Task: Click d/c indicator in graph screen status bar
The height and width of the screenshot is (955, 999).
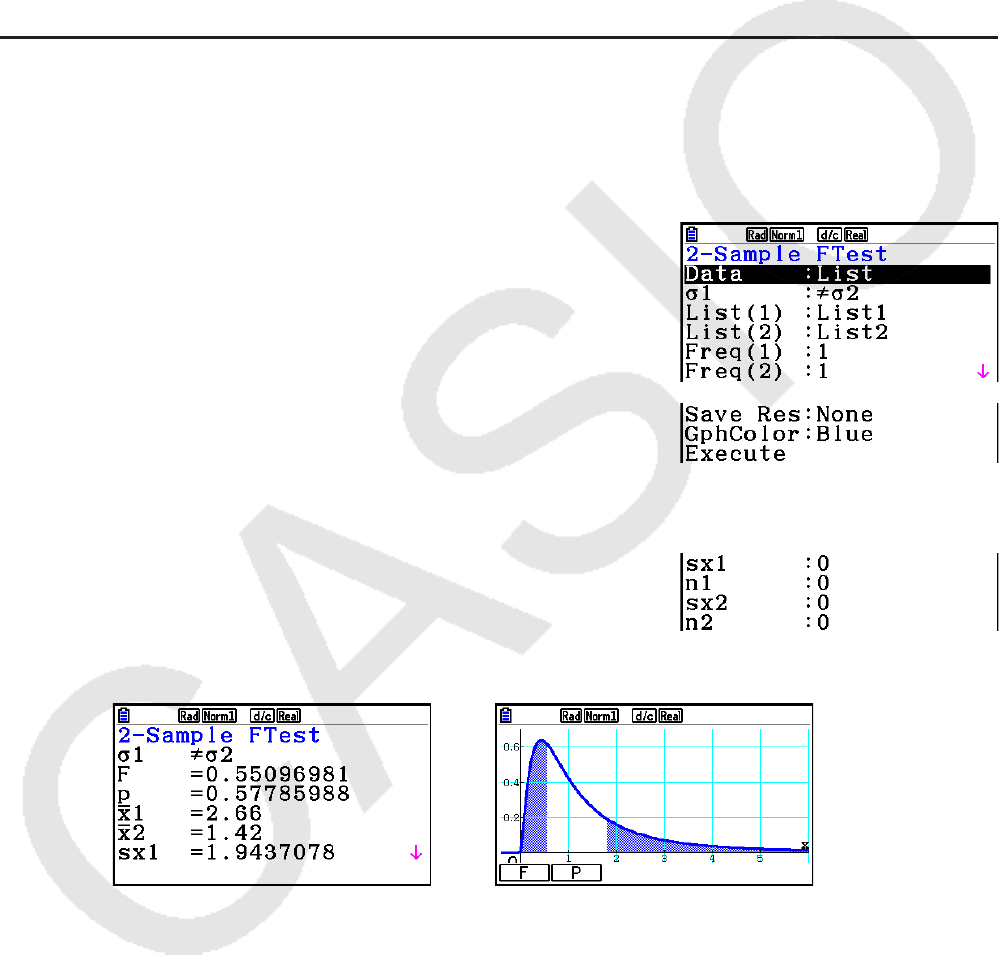Action: tap(643, 716)
